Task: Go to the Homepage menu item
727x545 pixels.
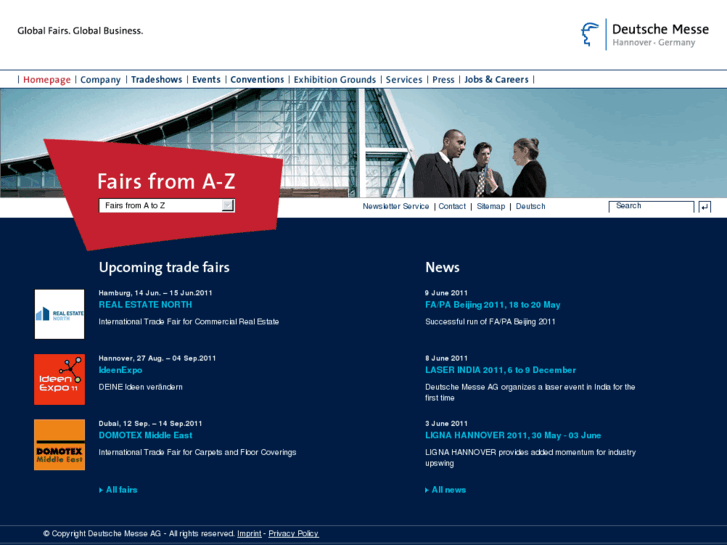Action: pos(47,80)
